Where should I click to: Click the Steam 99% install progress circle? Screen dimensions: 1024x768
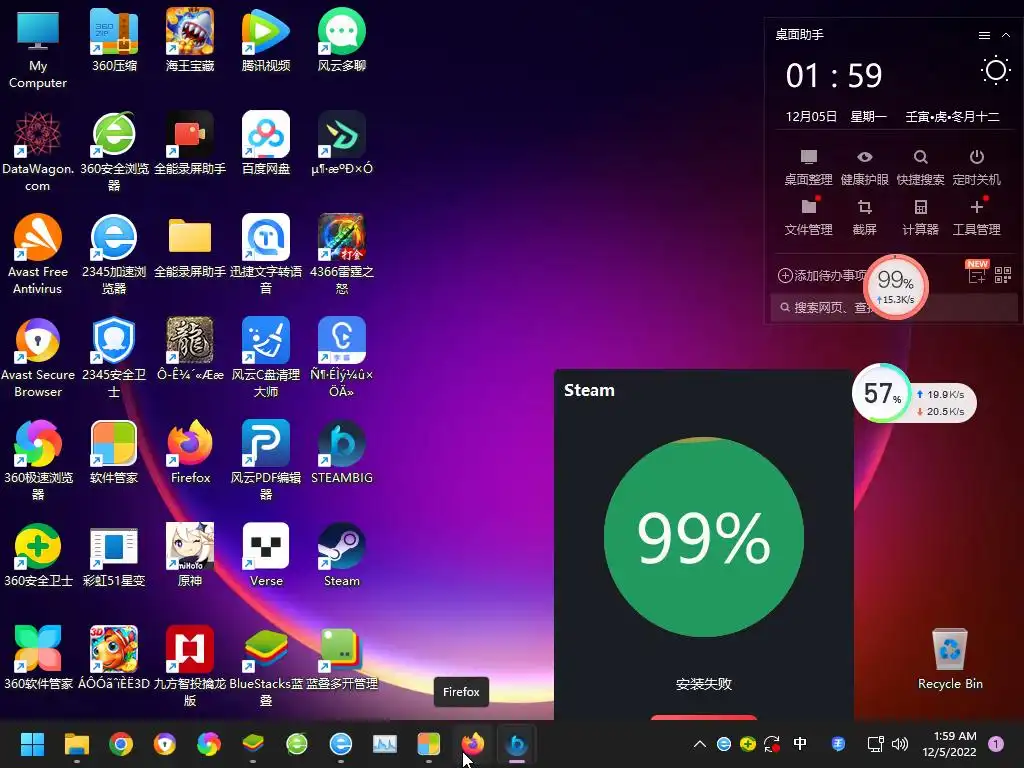(x=703, y=537)
